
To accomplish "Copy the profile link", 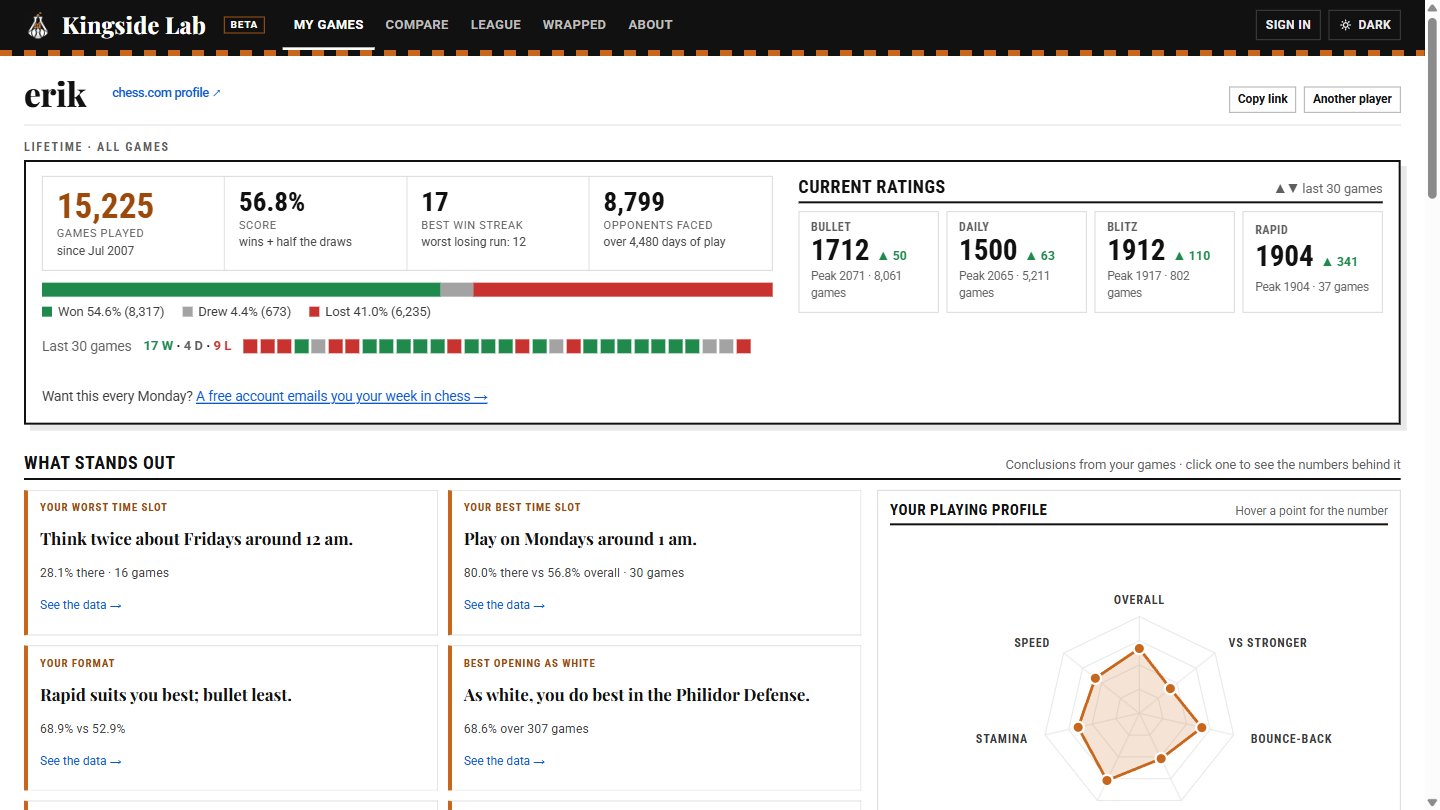I will (x=1263, y=99).
